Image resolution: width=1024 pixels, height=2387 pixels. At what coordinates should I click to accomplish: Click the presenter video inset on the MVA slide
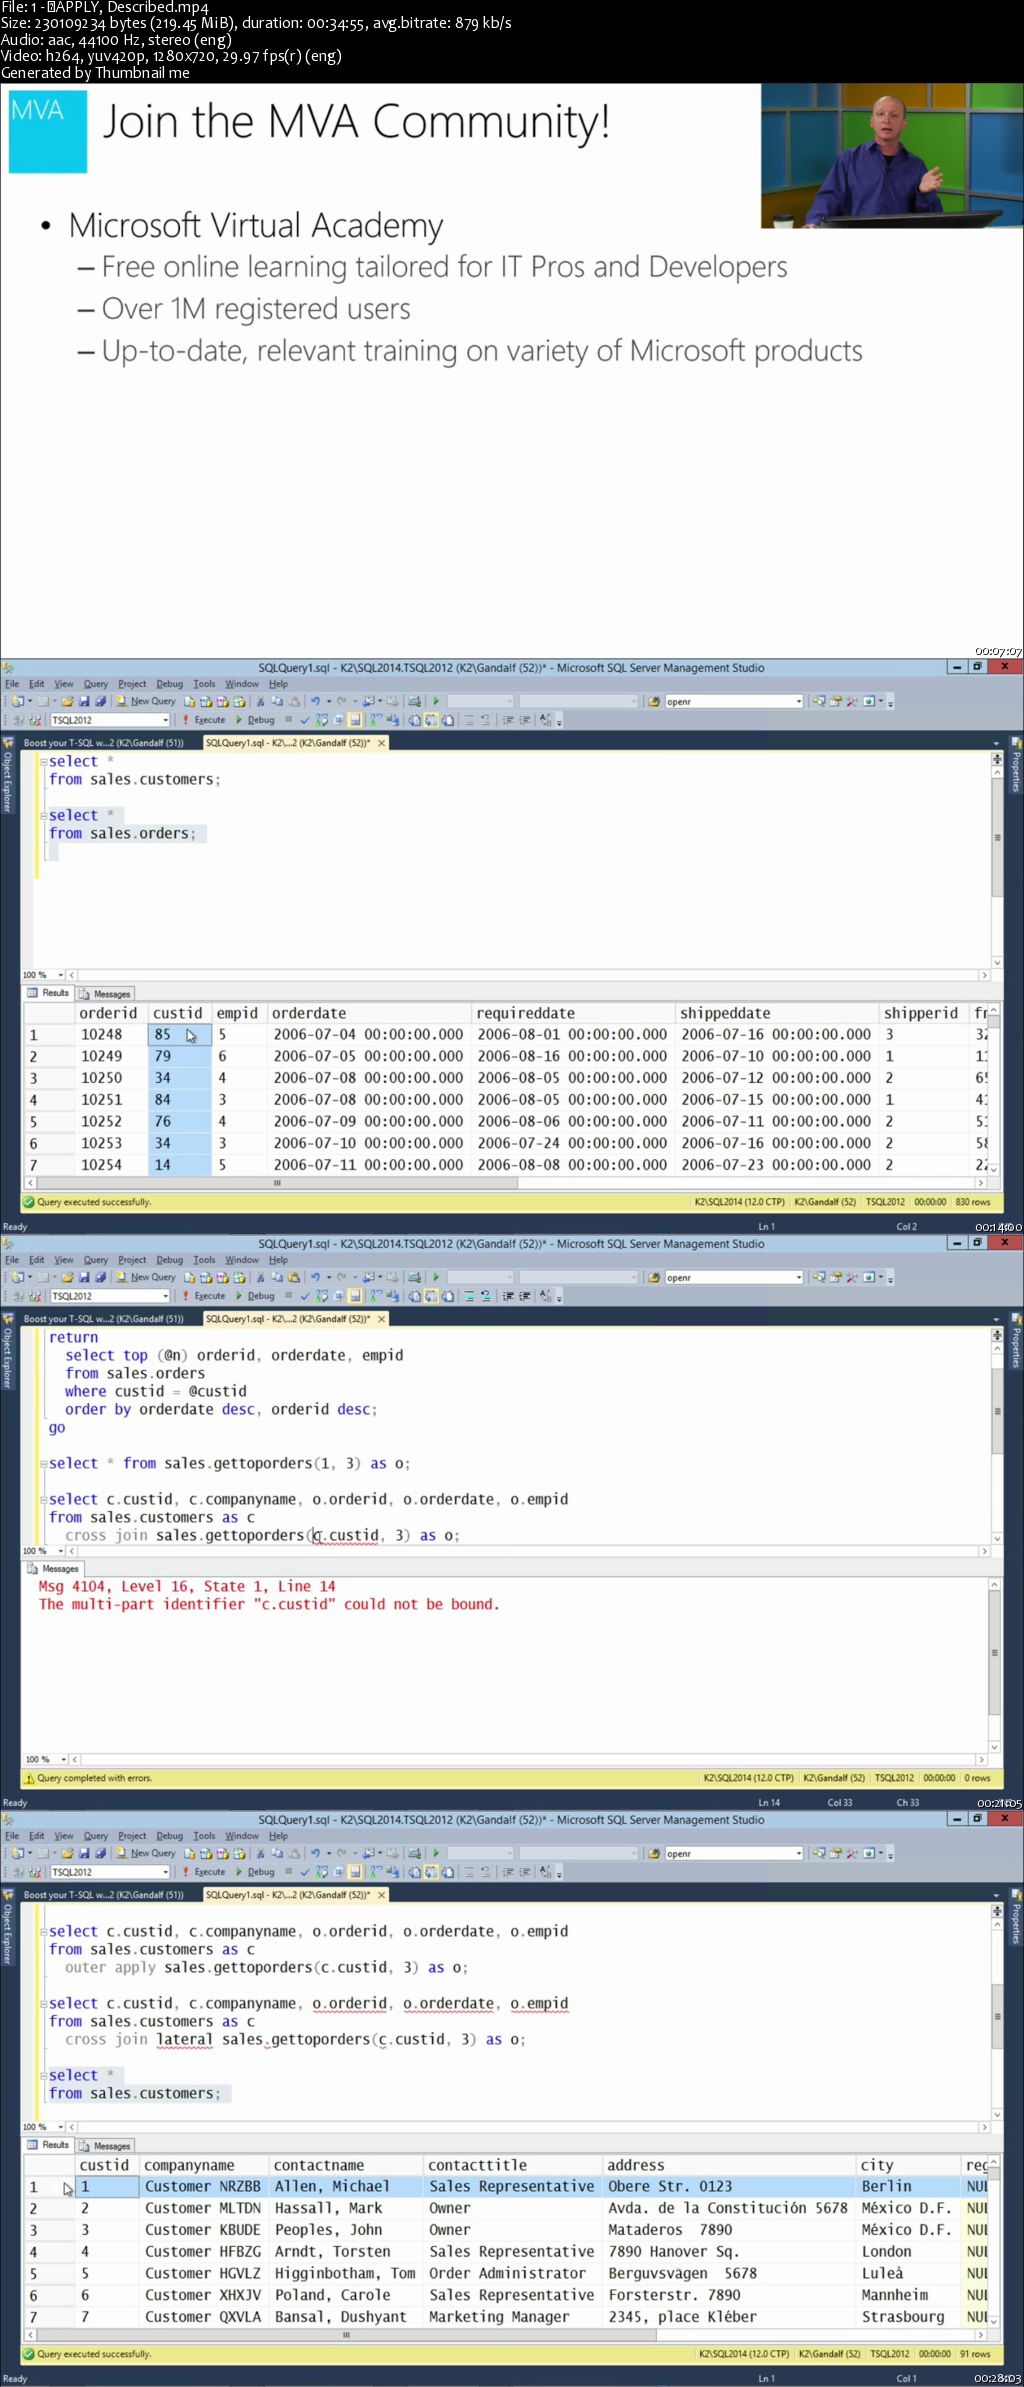click(892, 156)
